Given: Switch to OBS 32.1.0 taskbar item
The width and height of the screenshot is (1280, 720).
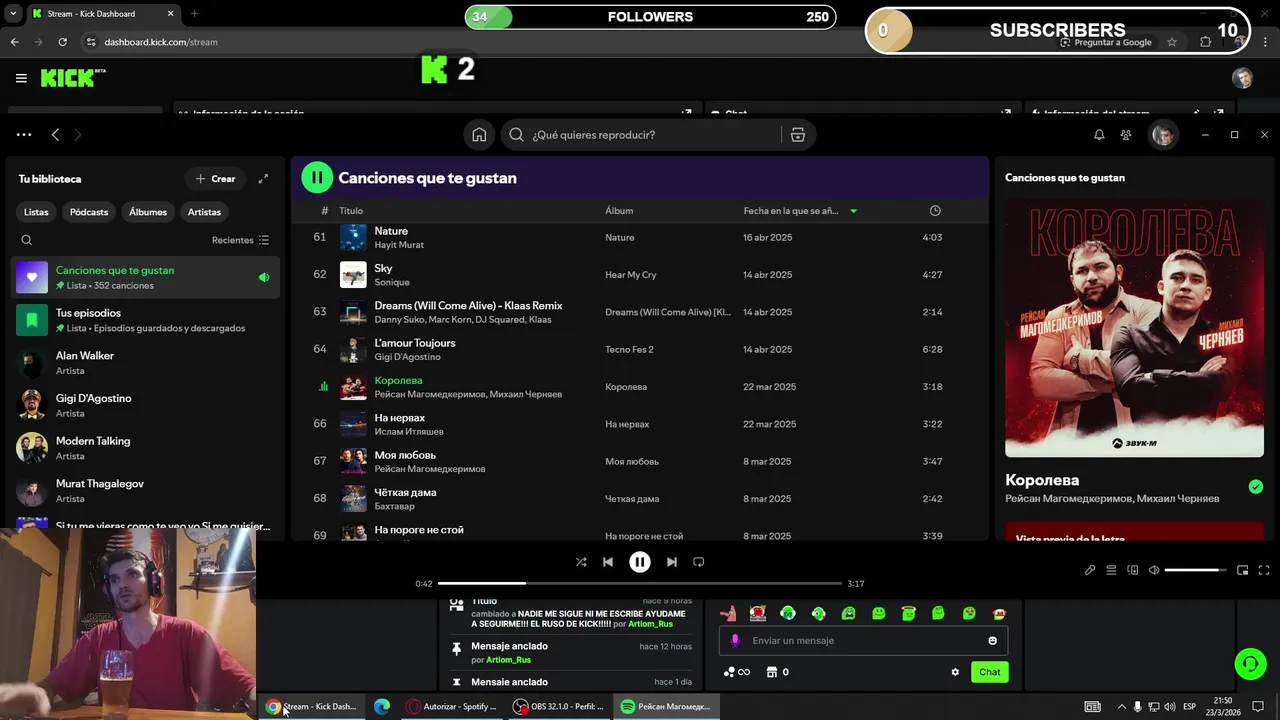Looking at the screenshot, I should point(559,706).
